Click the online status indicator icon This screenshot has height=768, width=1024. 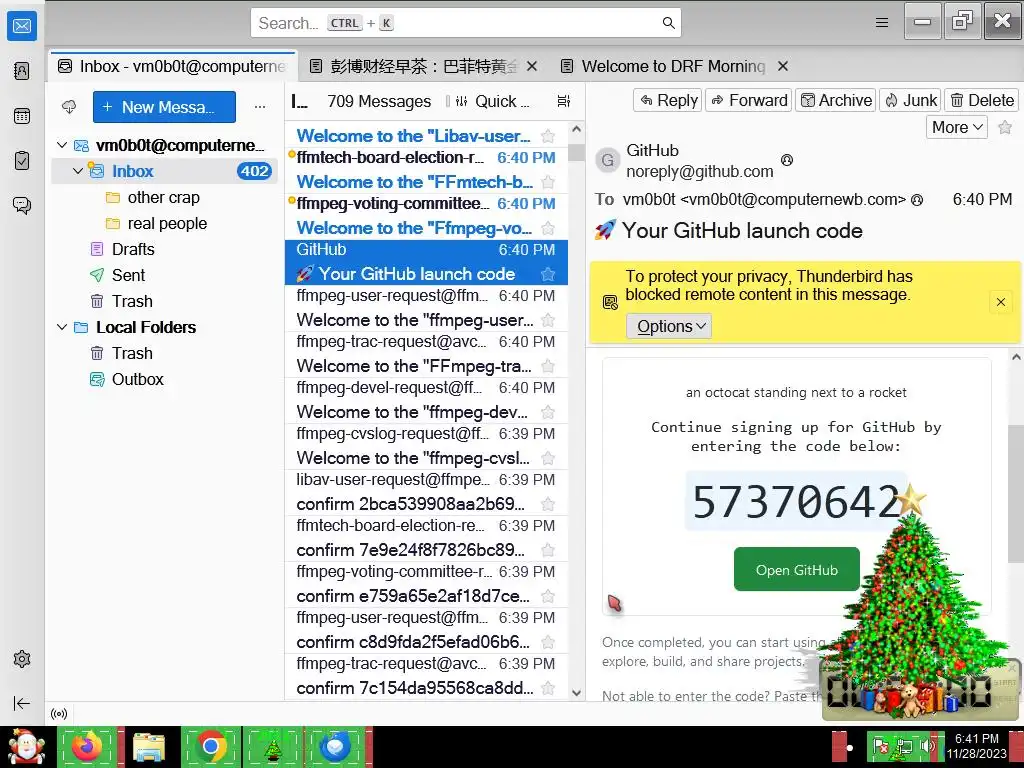point(59,714)
